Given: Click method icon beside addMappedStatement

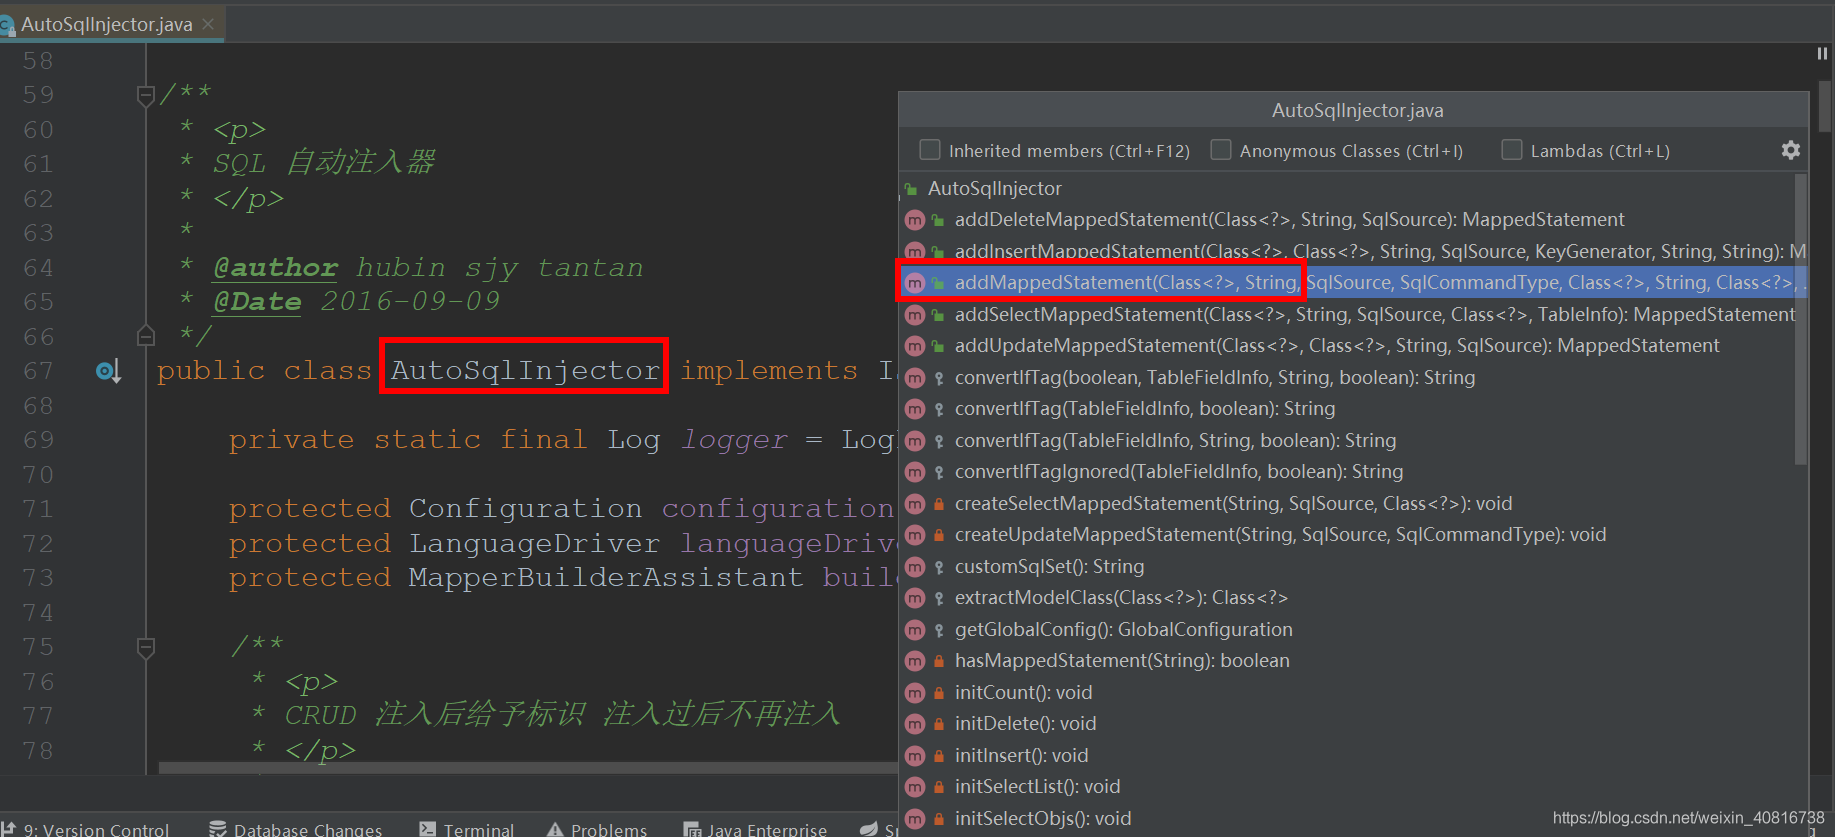Looking at the screenshot, I should (x=914, y=283).
